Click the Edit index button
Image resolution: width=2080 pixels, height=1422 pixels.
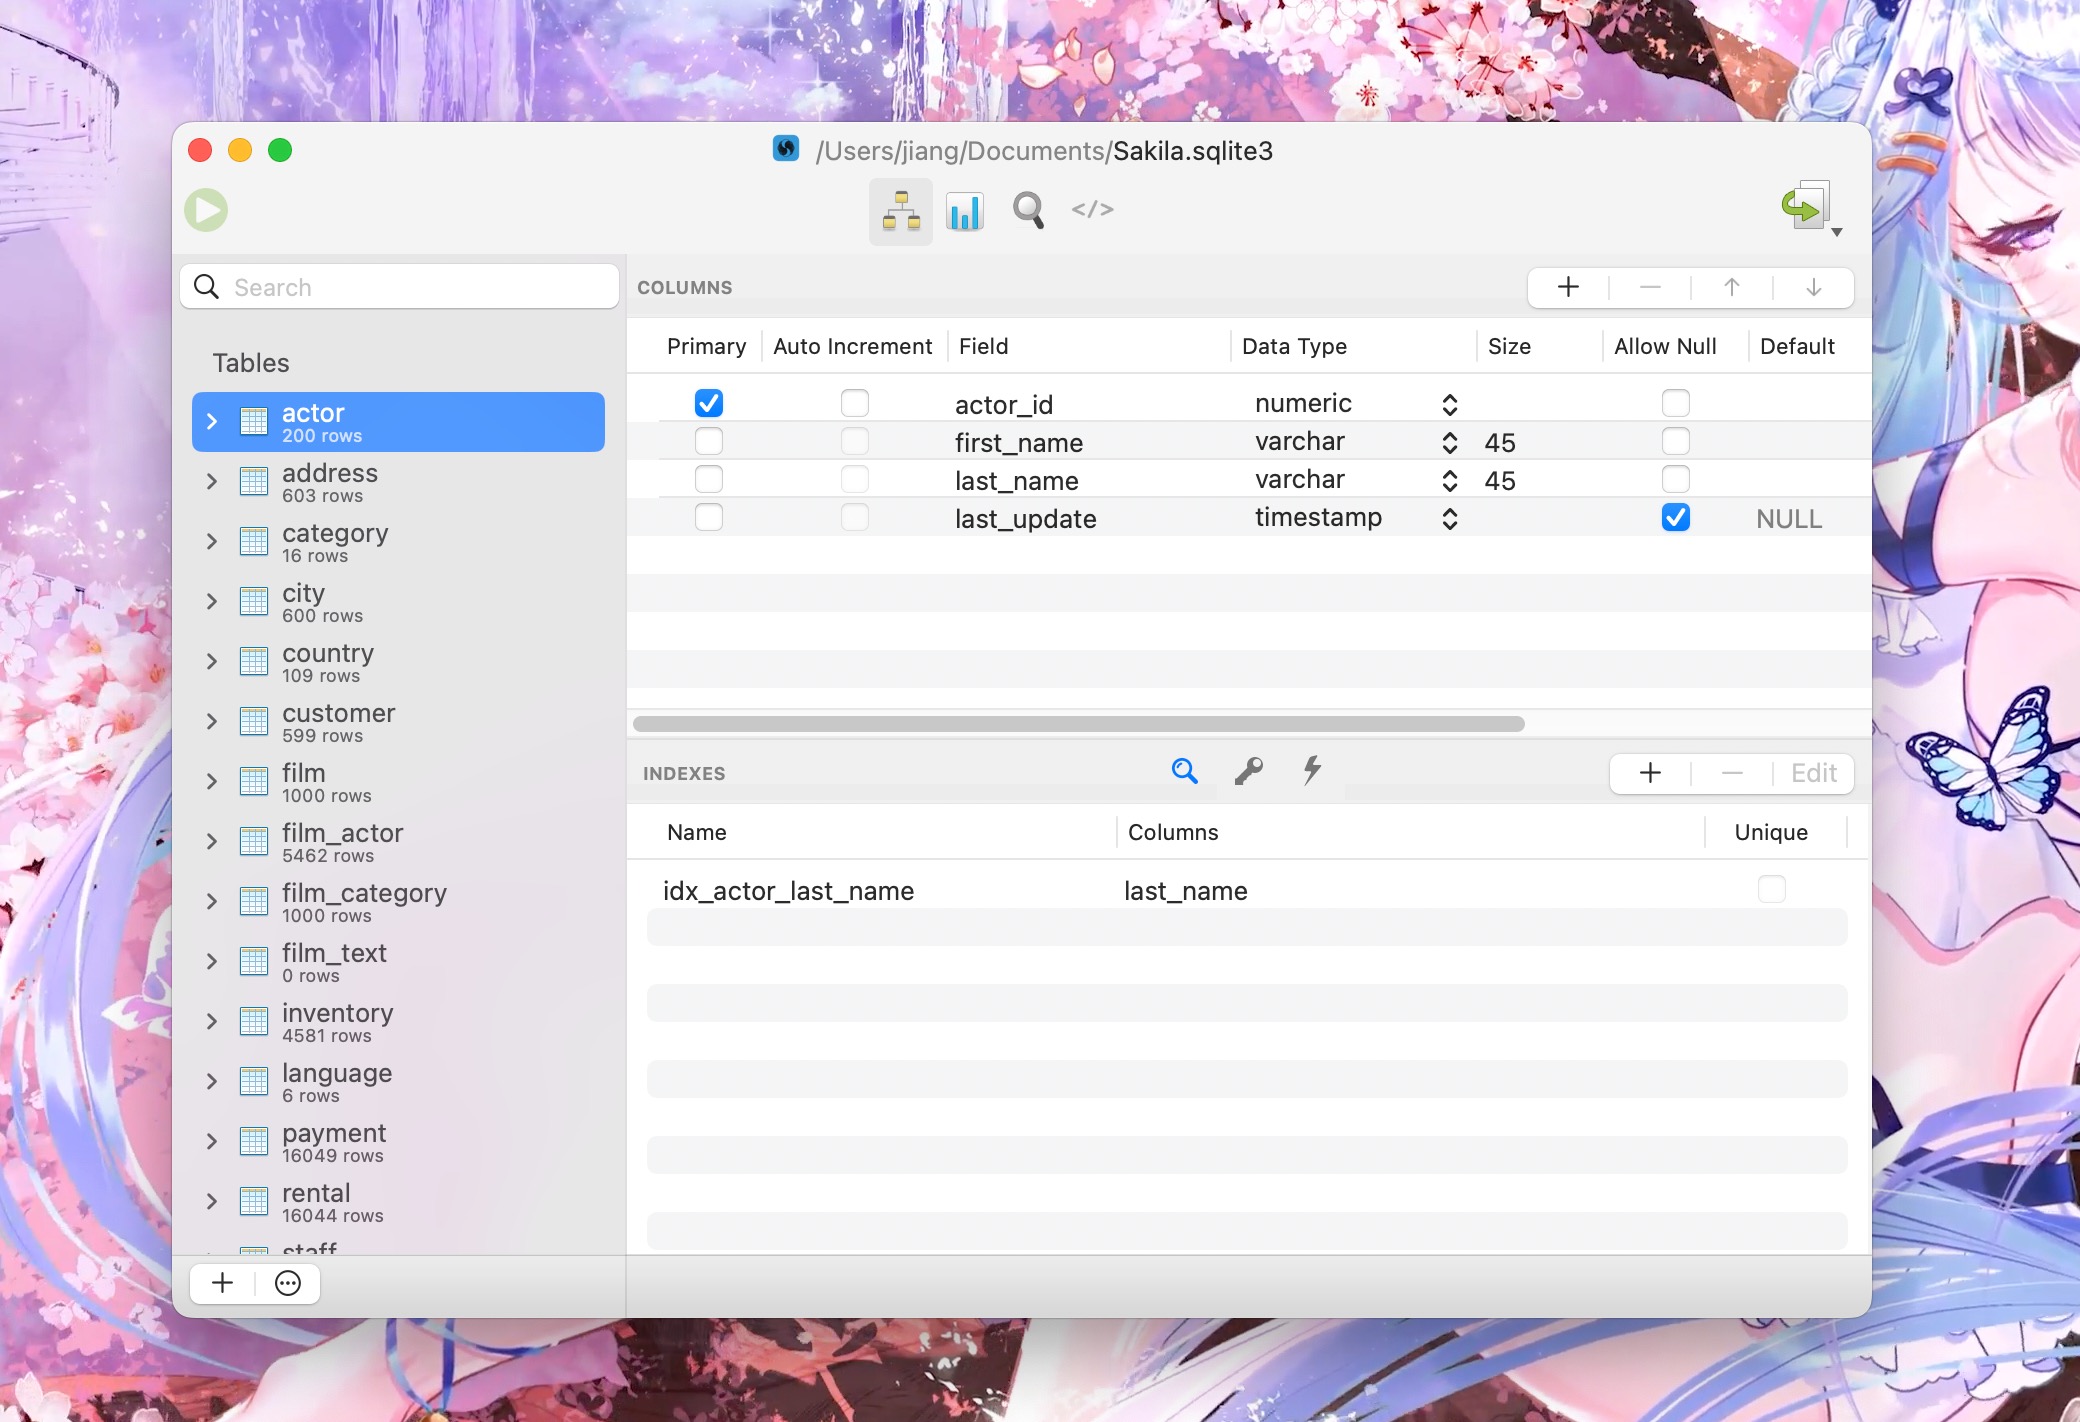[x=1813, y=773]
